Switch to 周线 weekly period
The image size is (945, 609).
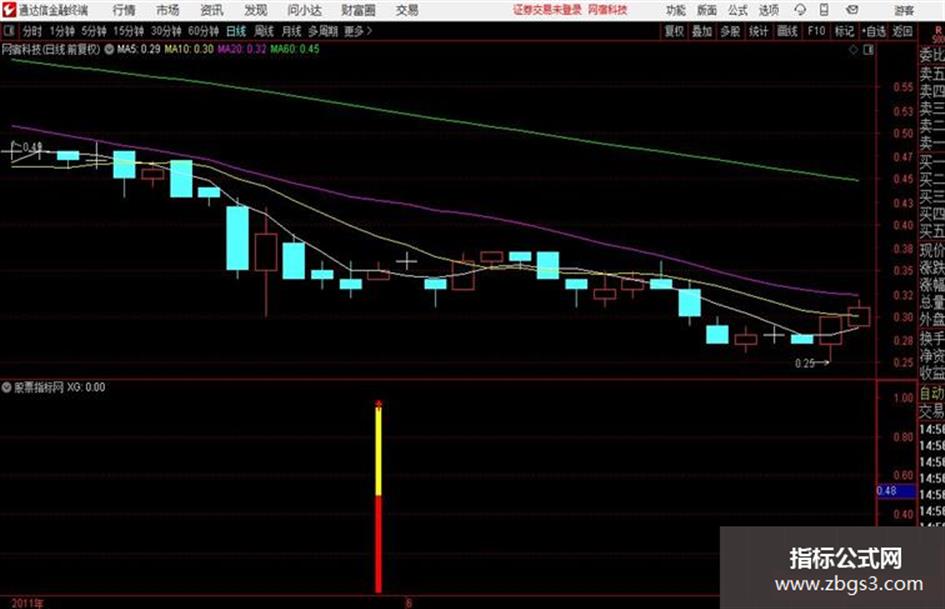click(264, 31)
